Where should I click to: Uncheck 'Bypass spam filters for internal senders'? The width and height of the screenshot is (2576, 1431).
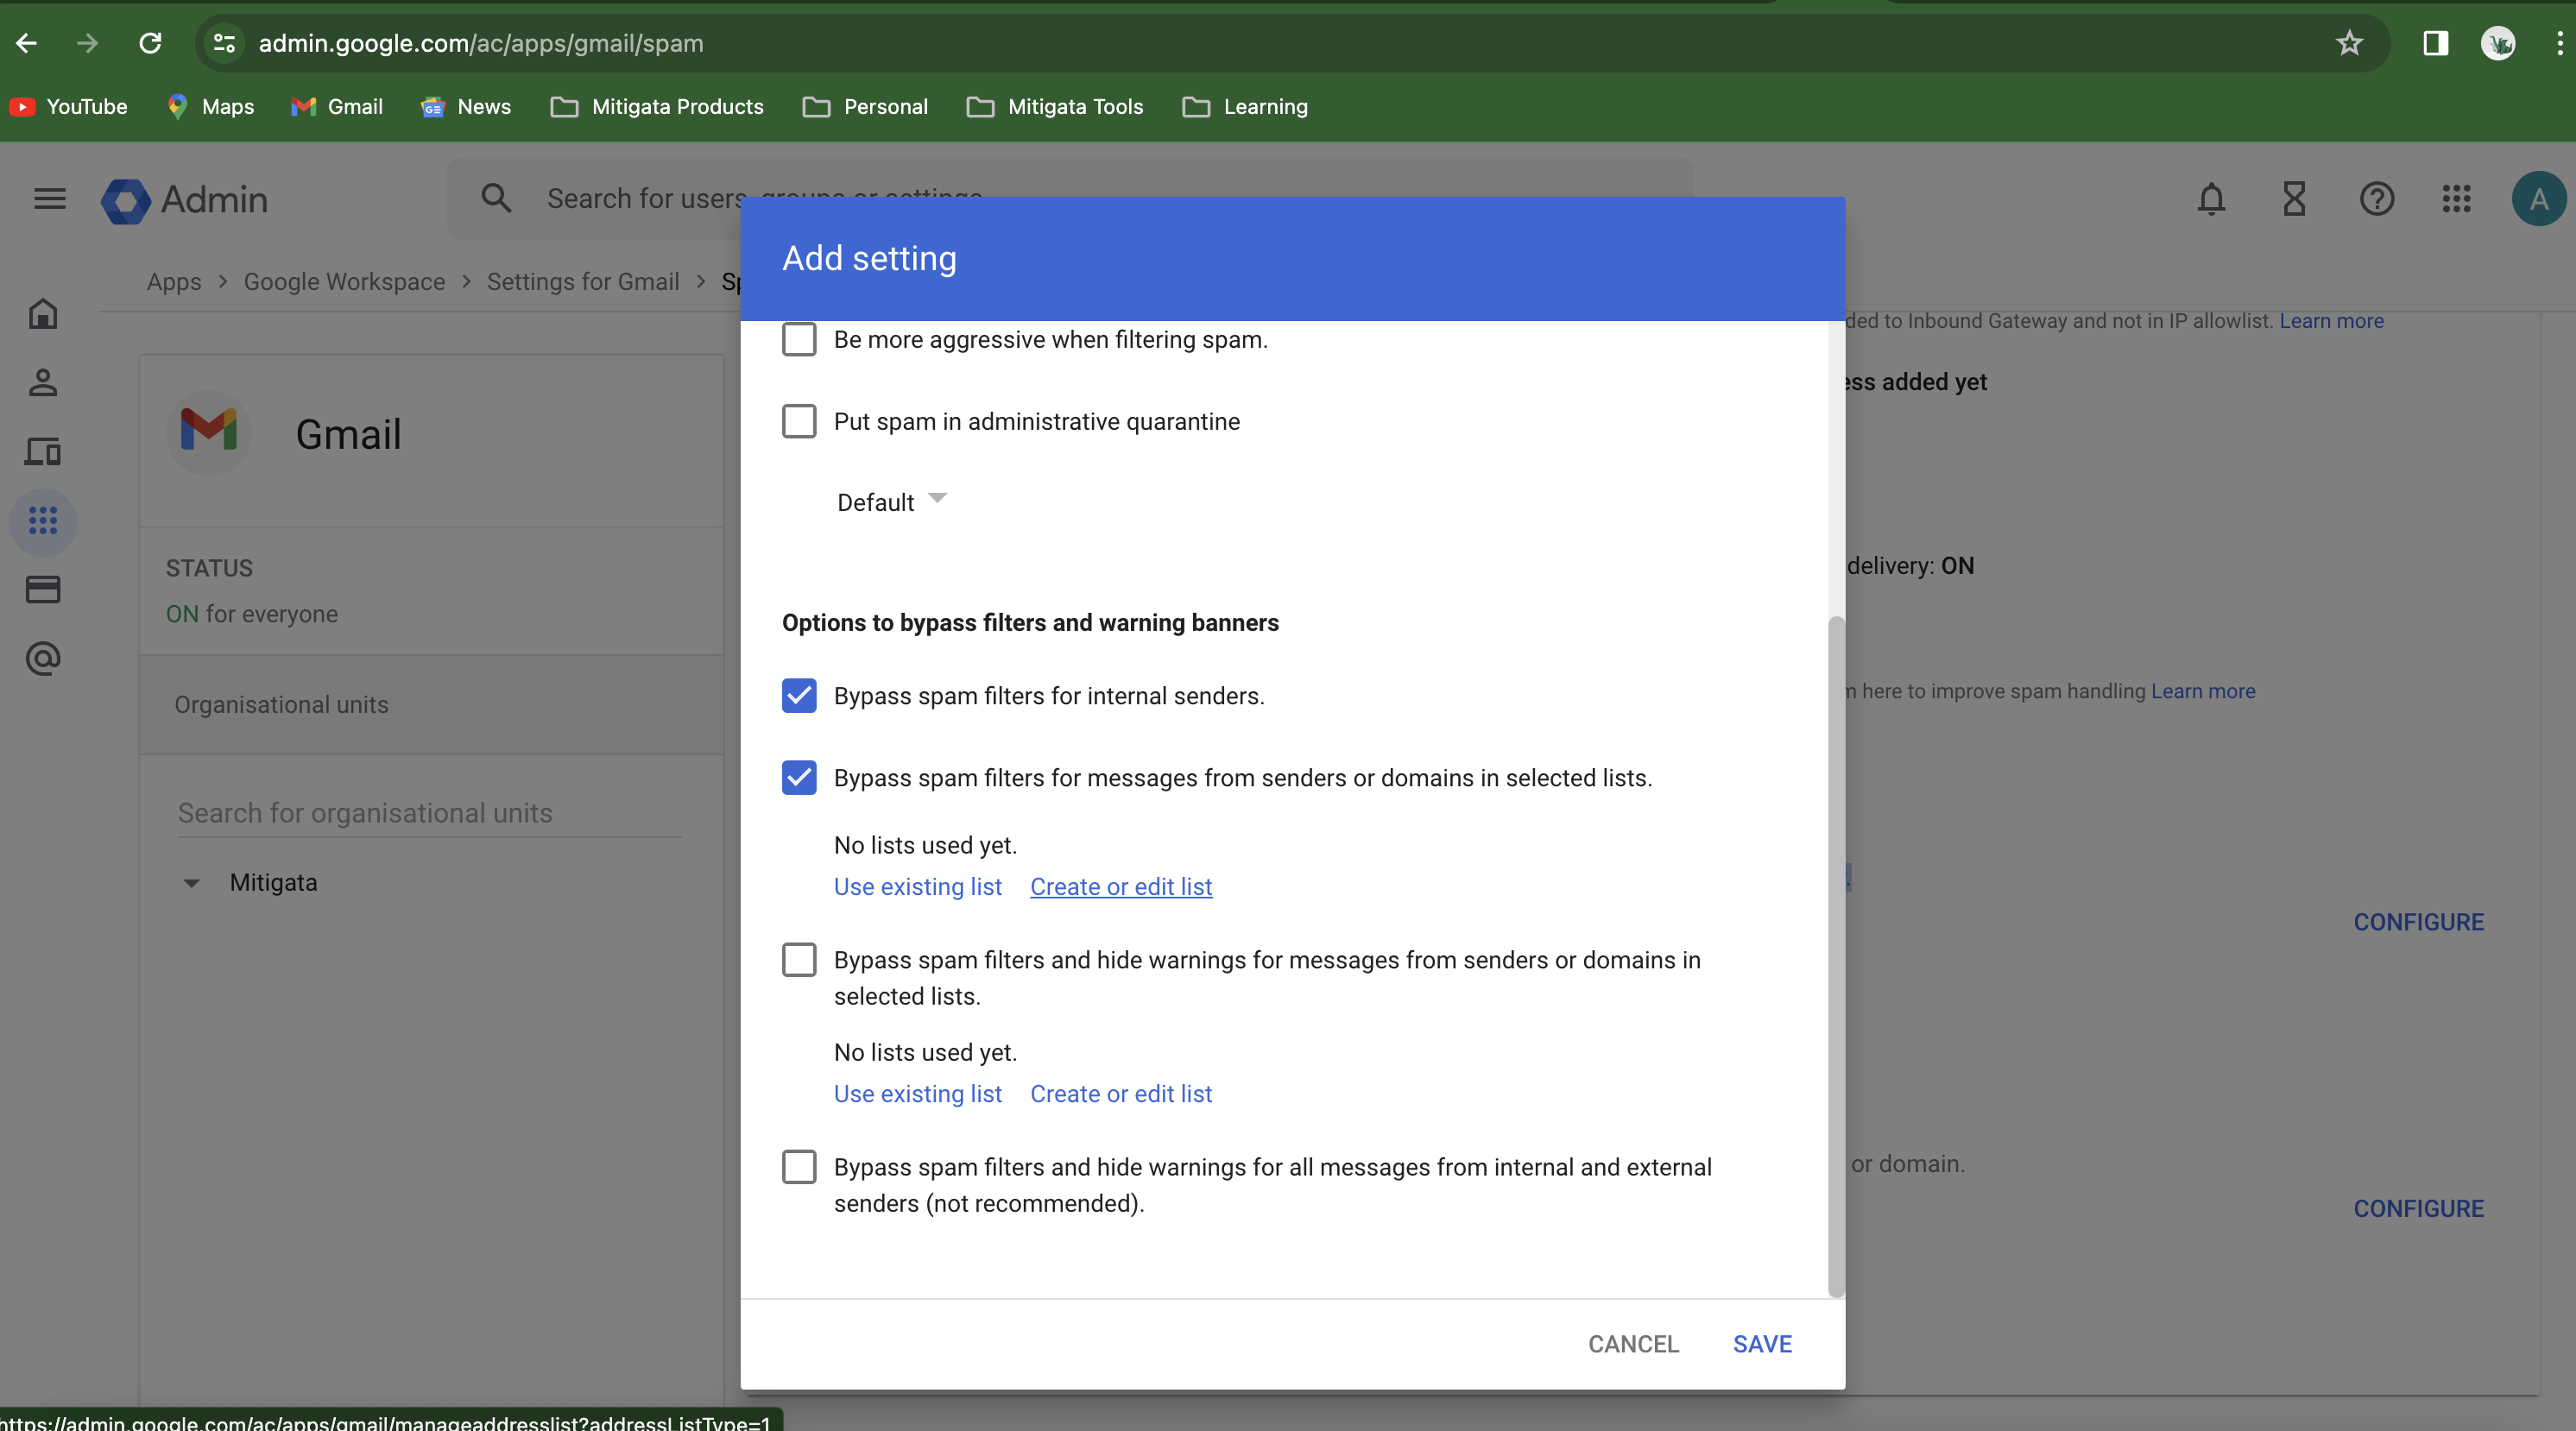[x=799, y=696]
